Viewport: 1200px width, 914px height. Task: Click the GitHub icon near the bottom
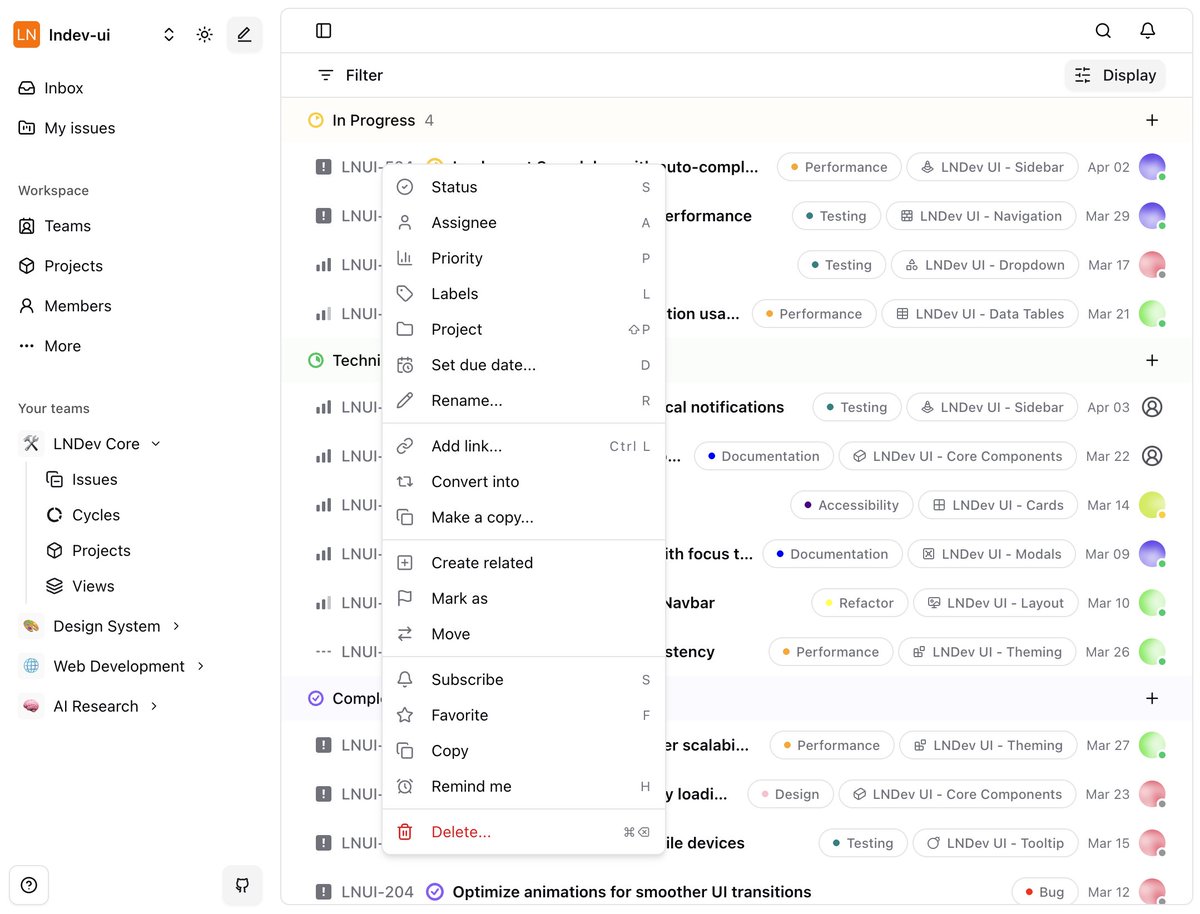click(242, 884)
